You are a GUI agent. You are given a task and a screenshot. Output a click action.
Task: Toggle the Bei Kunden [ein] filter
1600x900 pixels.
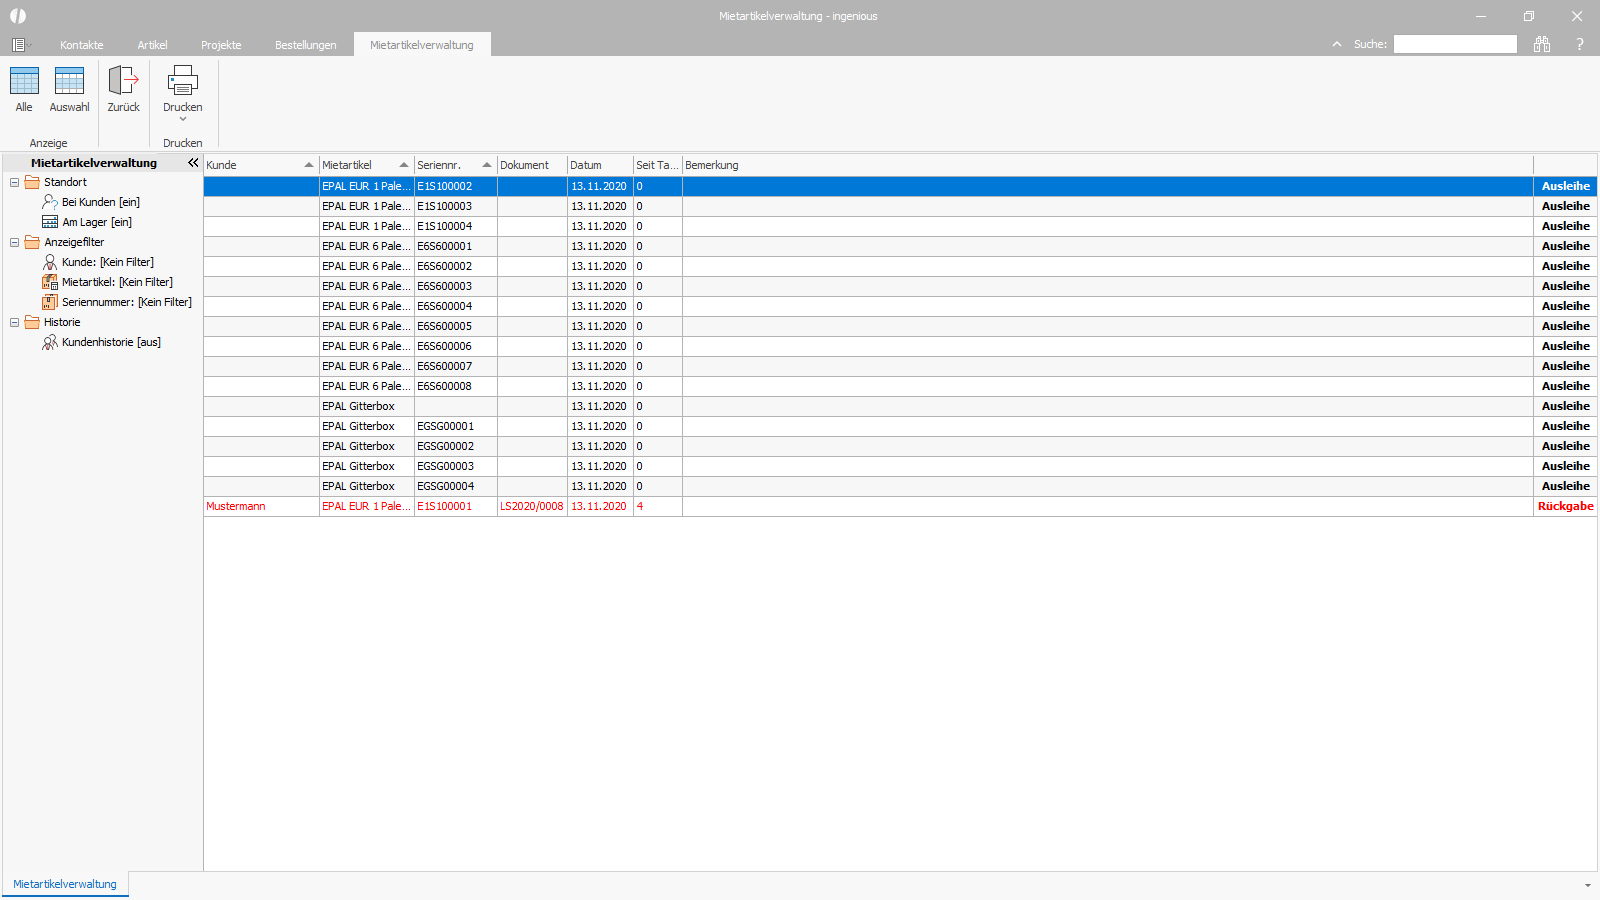click(x=91, y=202)
